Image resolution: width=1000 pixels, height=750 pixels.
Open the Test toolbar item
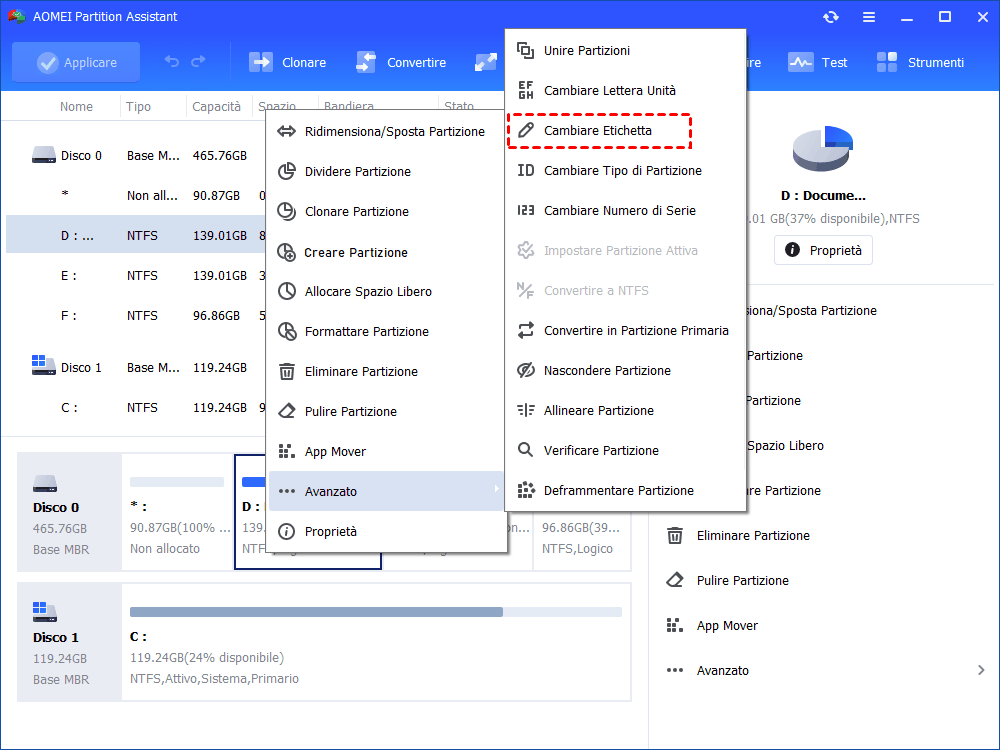[x=818, y=62]
